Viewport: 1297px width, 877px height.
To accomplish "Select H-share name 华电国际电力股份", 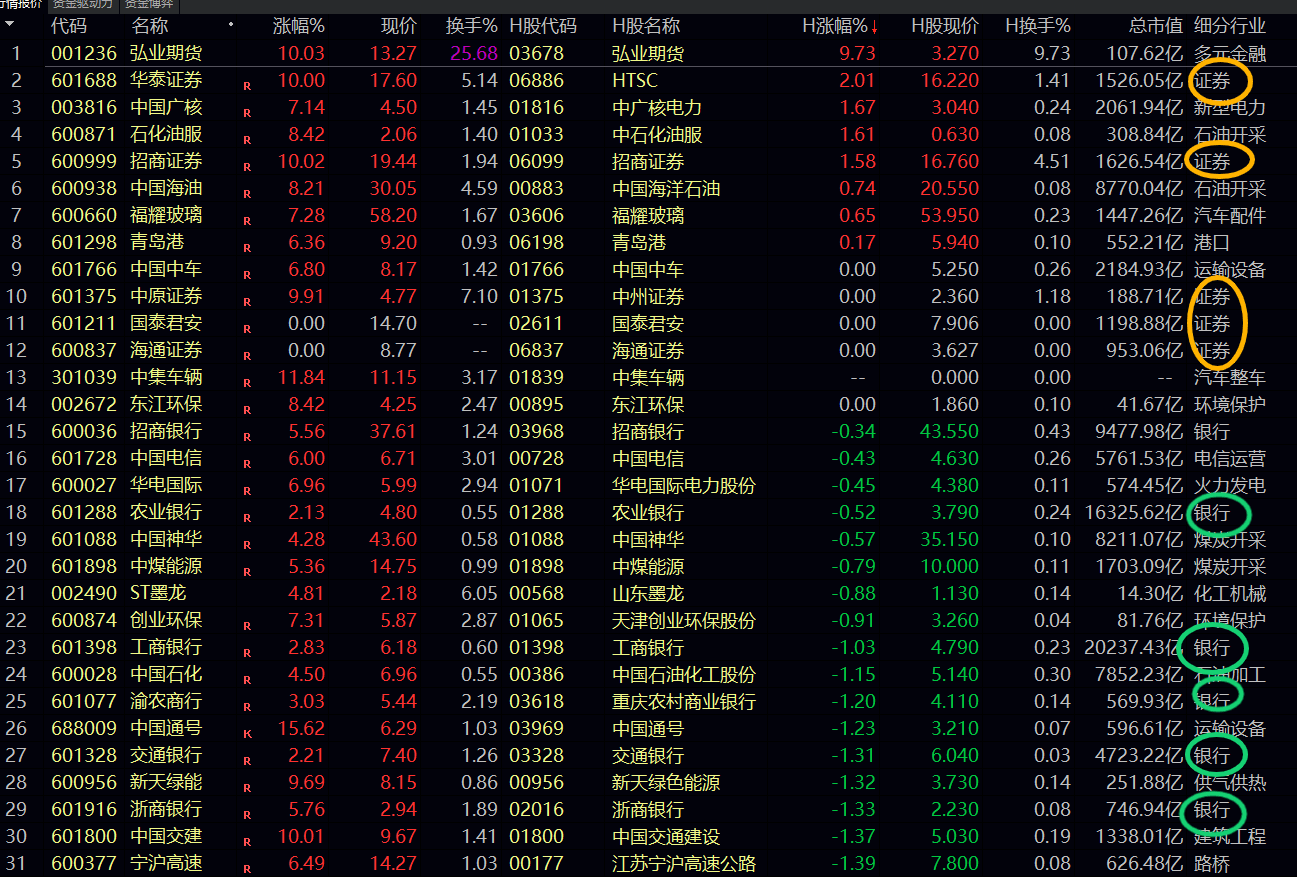I will 684,485.
